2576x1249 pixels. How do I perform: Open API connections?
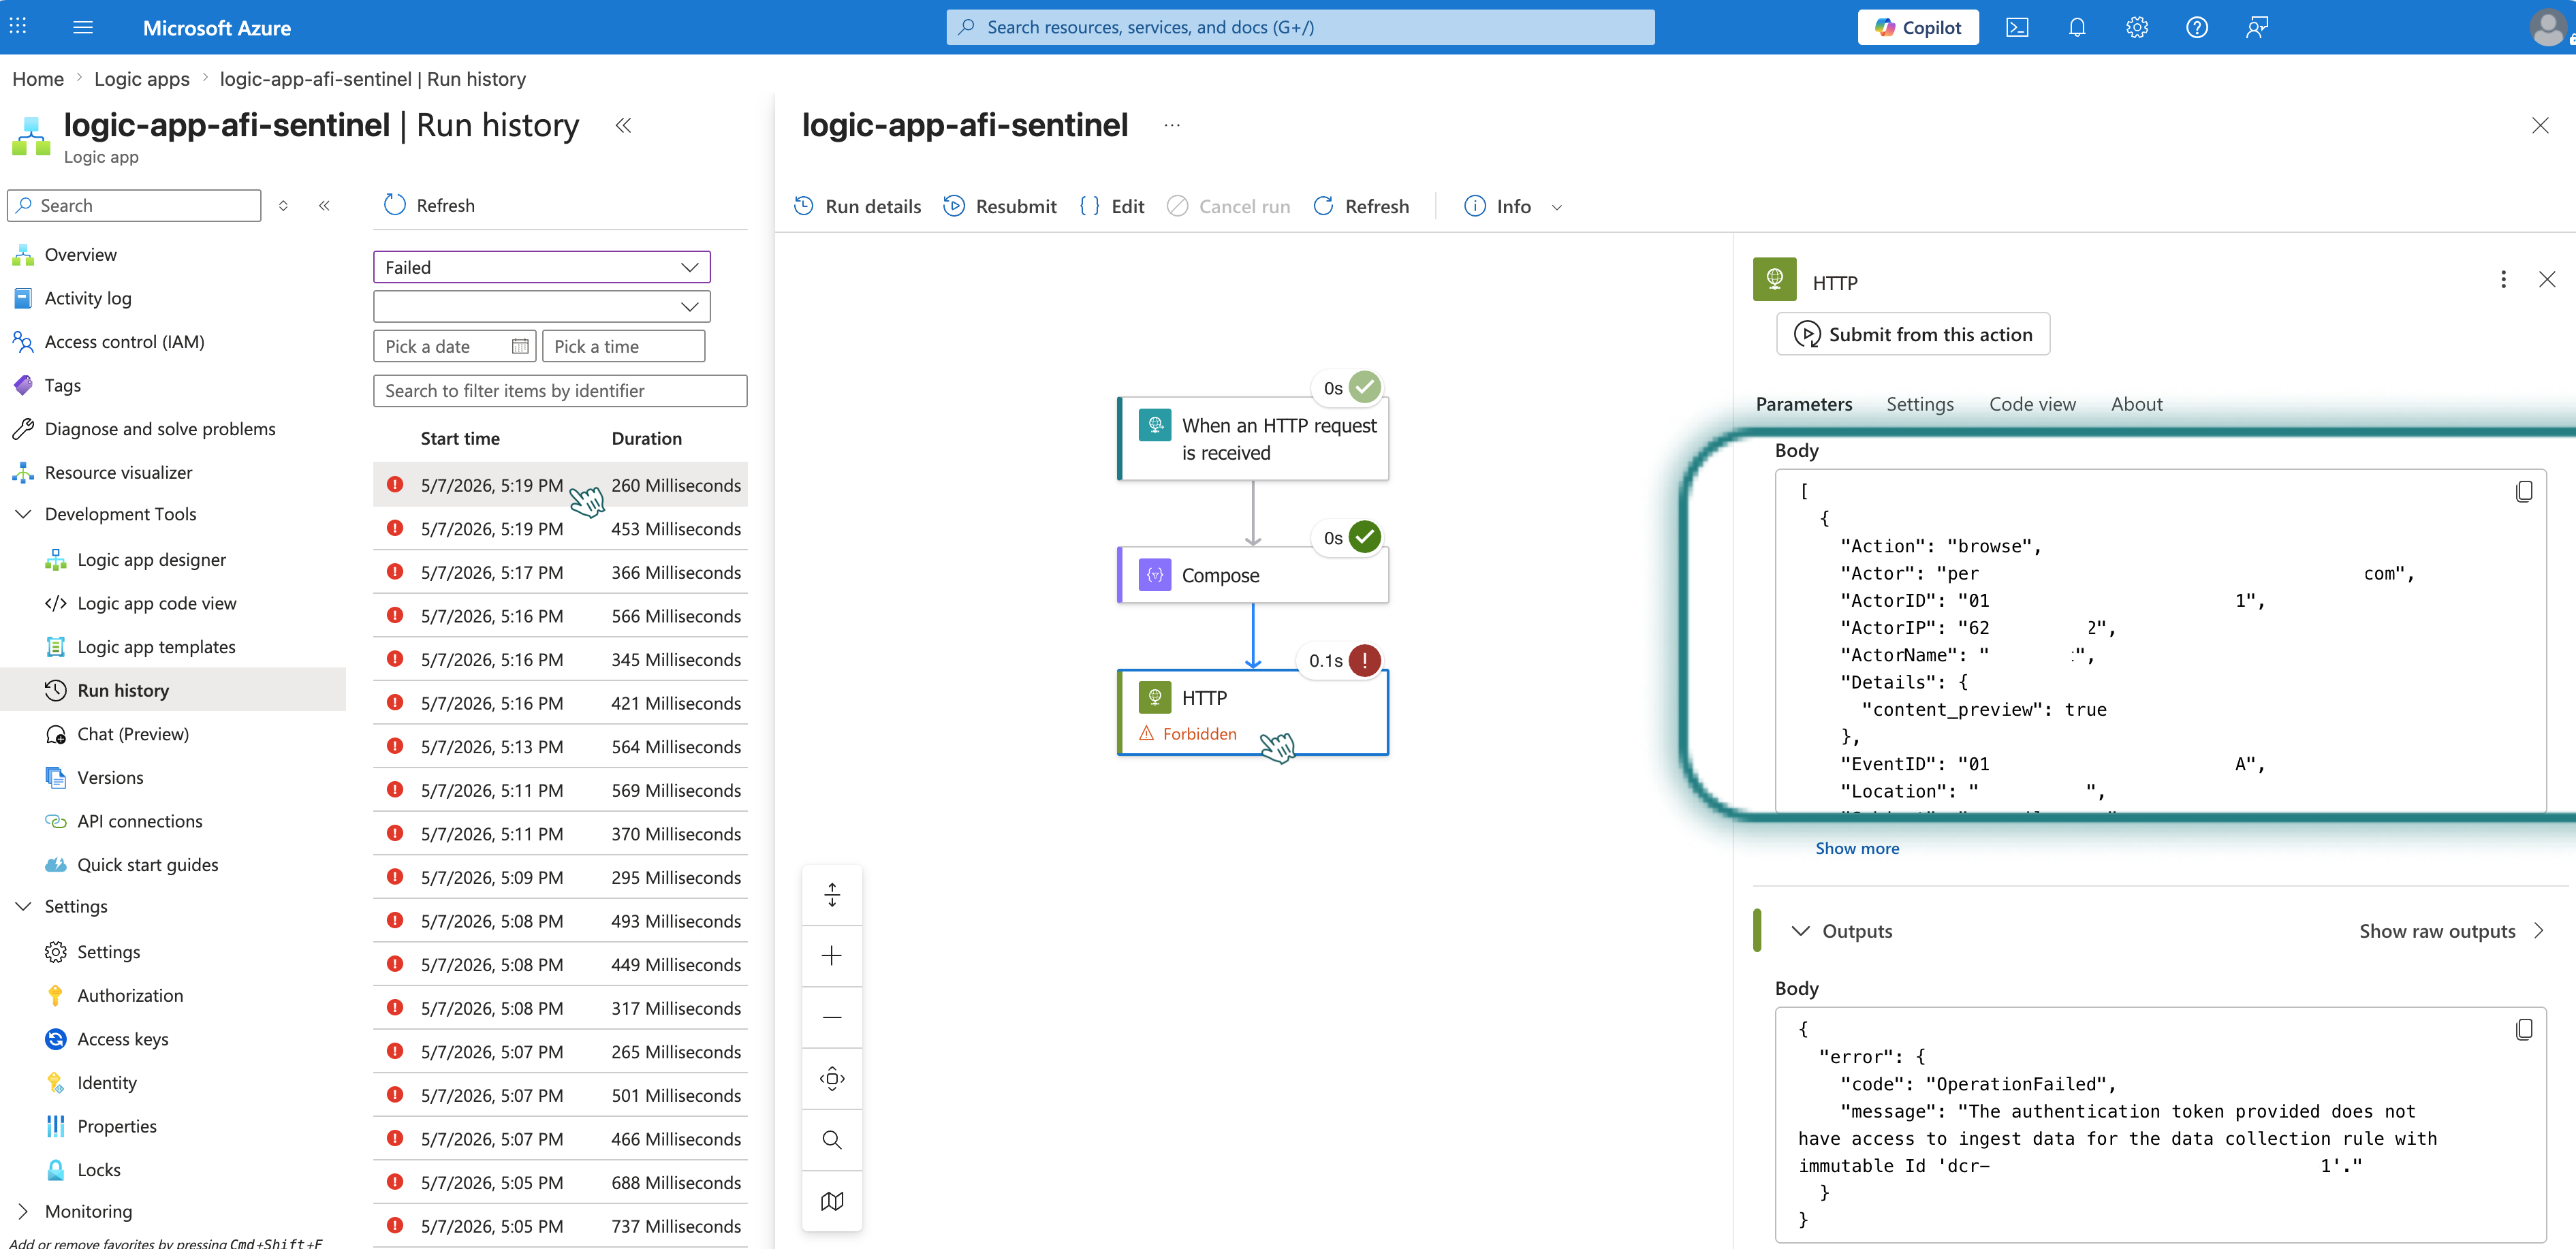[x=139, y=821]
